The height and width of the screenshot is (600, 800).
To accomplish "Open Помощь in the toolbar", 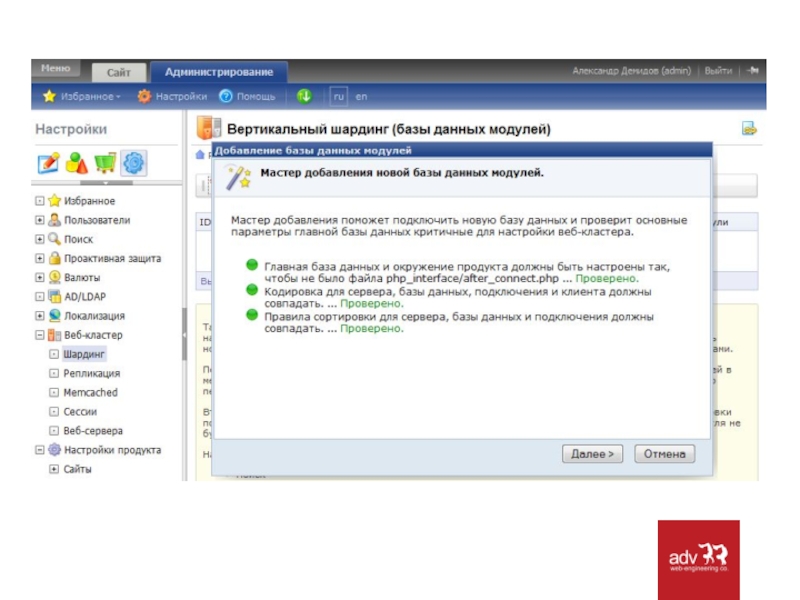I will (x=256, y=96).
